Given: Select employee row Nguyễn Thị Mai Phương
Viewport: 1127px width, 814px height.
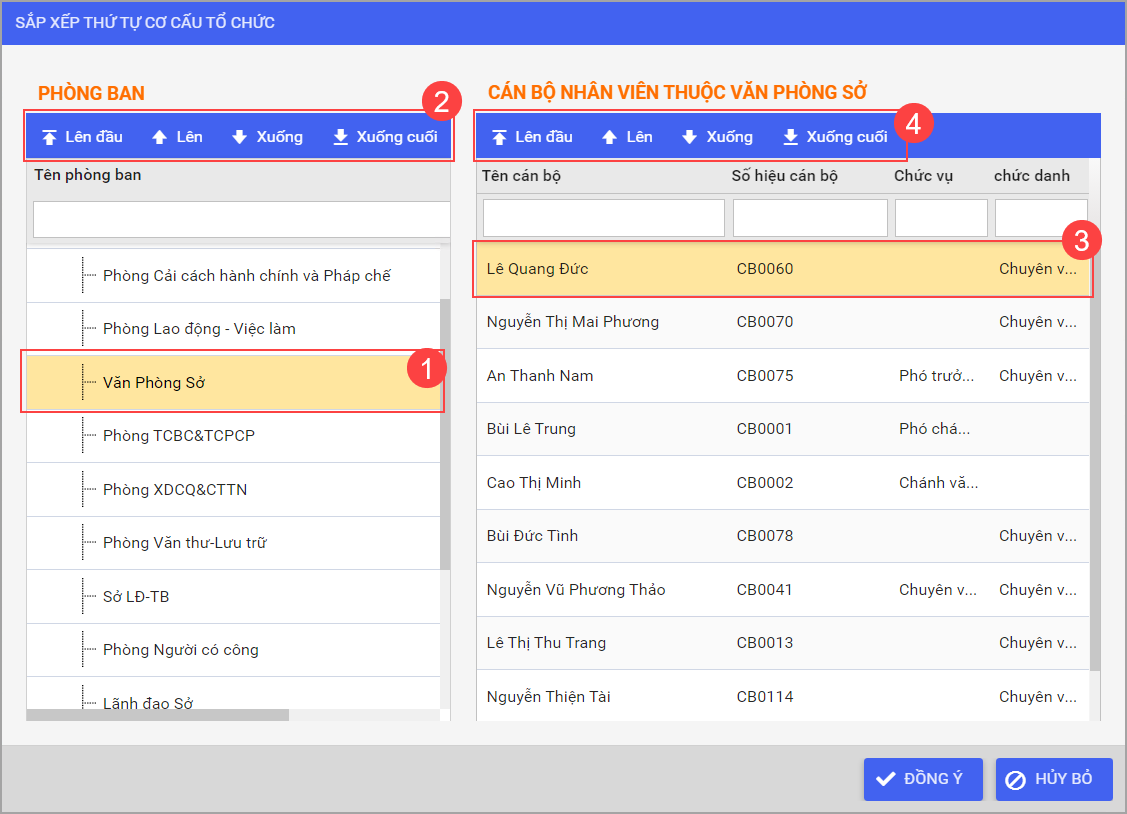Looking at the screenshot, I should point(573,322).
